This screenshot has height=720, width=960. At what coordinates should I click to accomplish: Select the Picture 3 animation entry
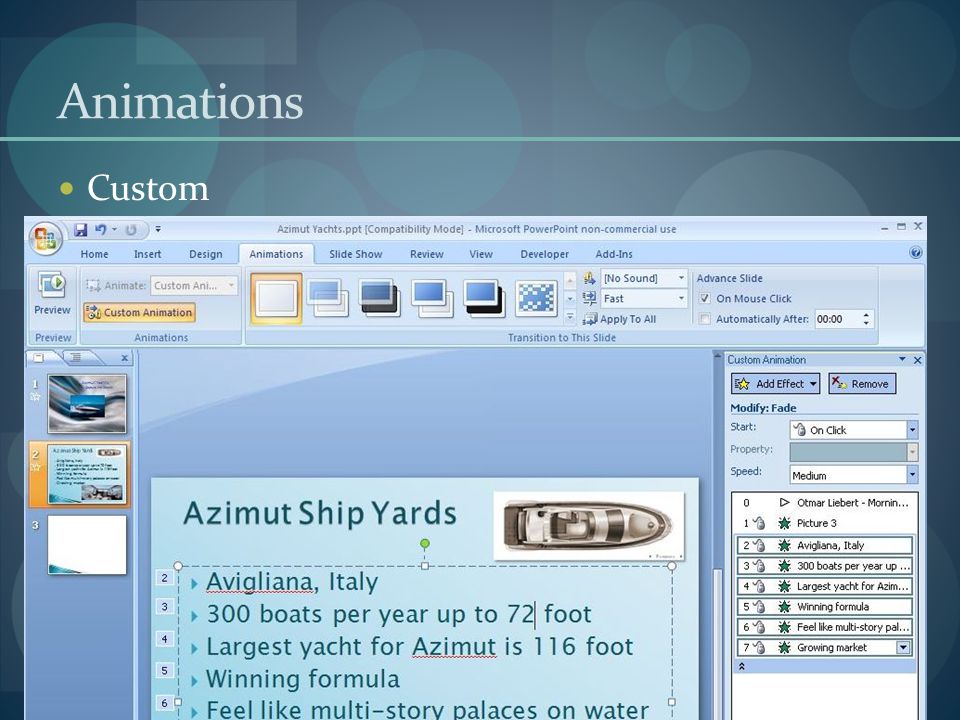pos(825,523)
